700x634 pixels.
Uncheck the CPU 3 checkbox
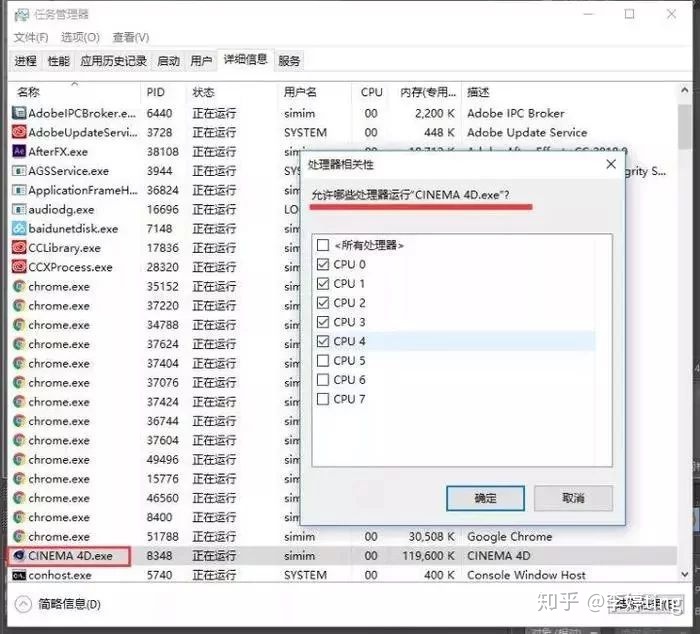(x=323, y=322)
